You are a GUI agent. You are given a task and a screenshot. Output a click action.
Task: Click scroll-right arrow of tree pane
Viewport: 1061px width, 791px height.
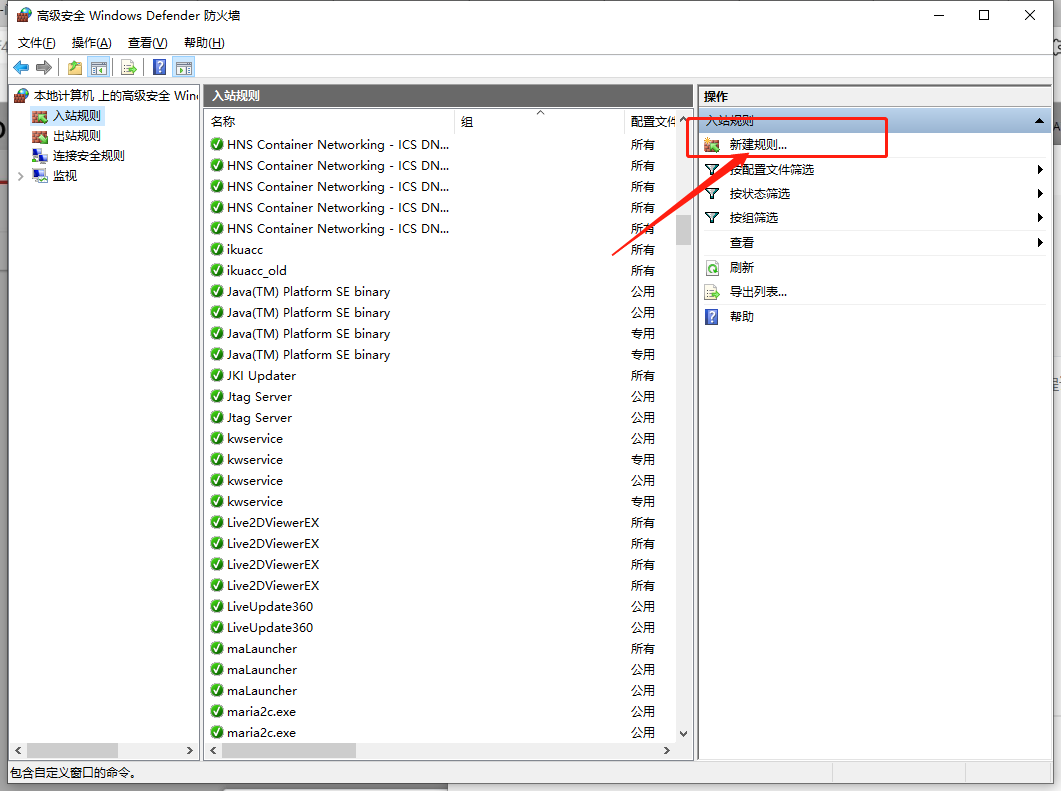tap(189, 750)
